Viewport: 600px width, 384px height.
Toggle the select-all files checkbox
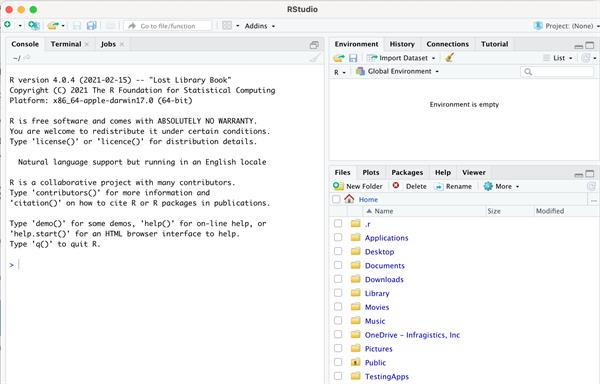(x=336, y=199)
